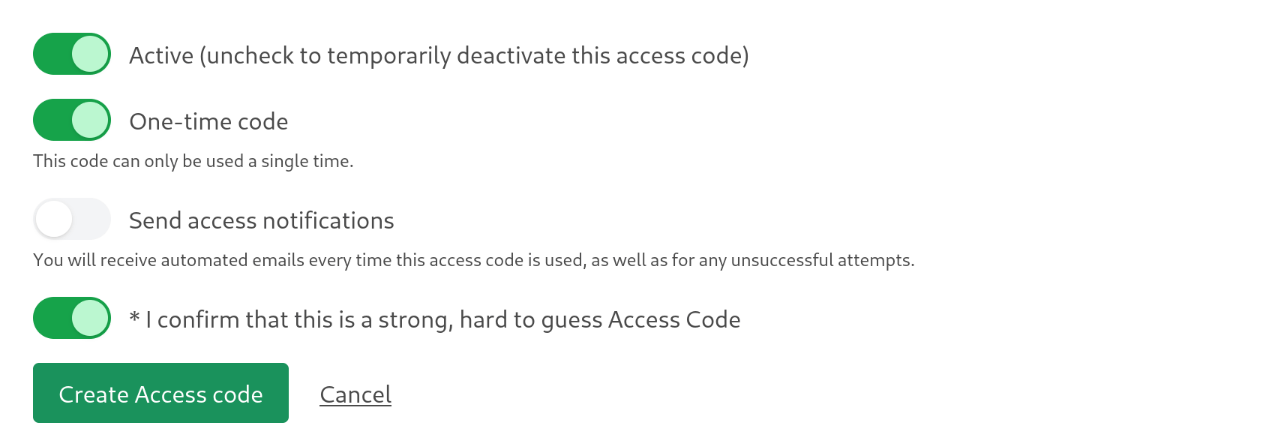Click the Cancel link
Viewport: 1288px width, 446px height.
355,394
